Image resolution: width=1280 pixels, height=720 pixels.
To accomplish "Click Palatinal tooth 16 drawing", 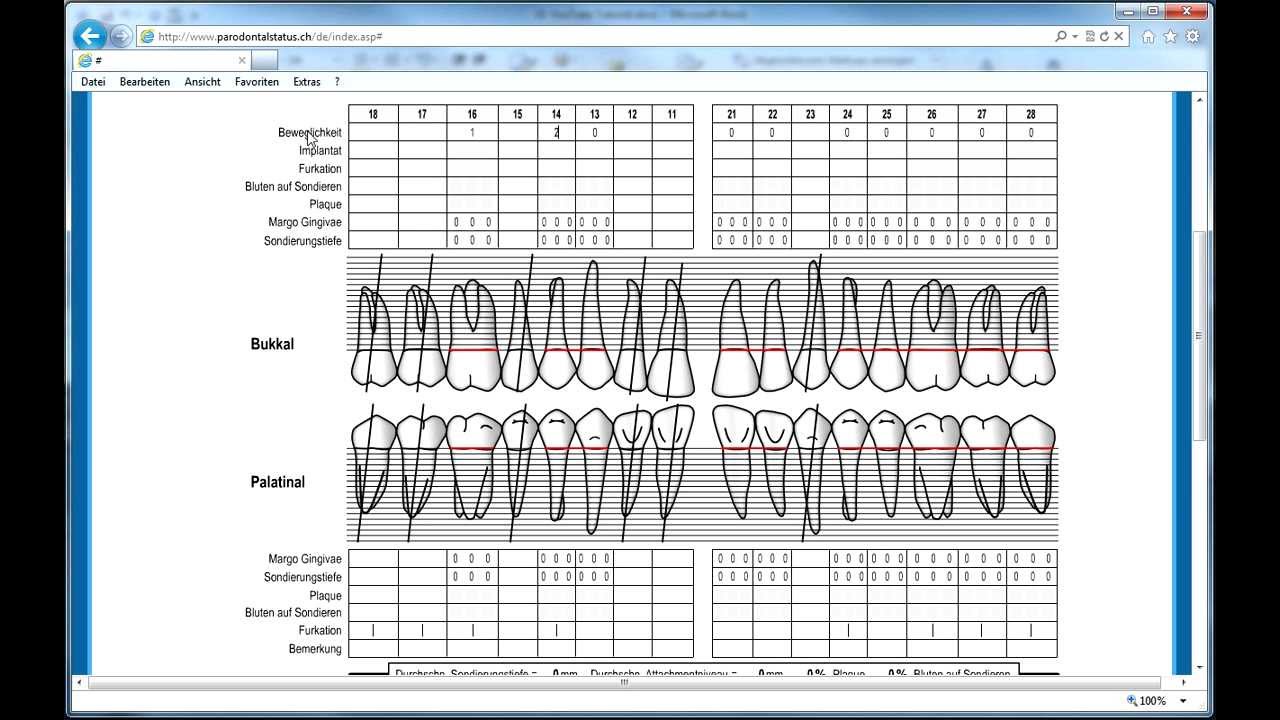I will pyautogui.click(x=474, y=465).
